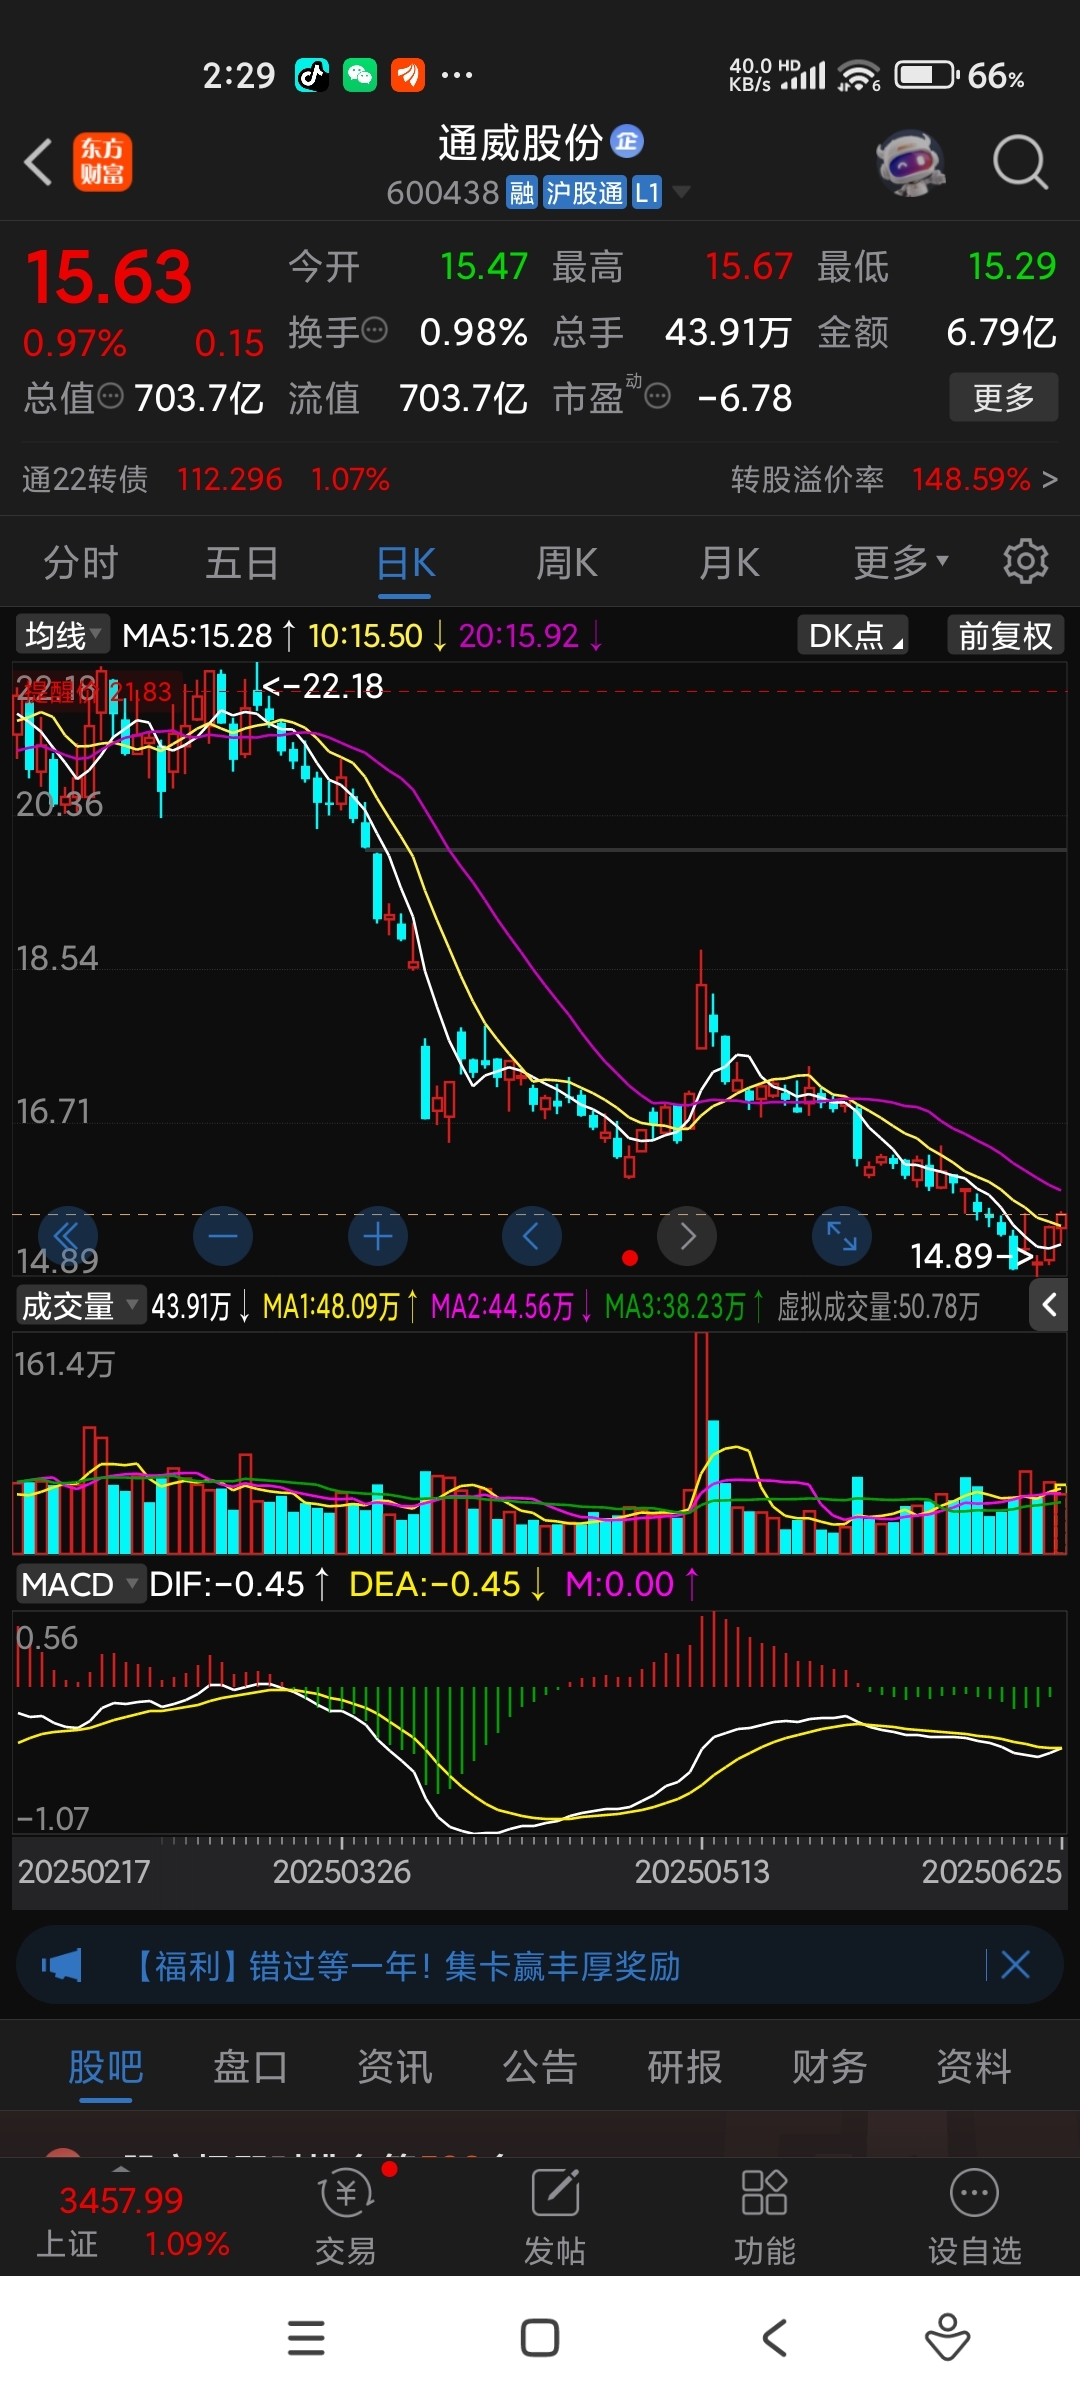
Task: Open 交易 trading icon
Action: point(346,2215)
